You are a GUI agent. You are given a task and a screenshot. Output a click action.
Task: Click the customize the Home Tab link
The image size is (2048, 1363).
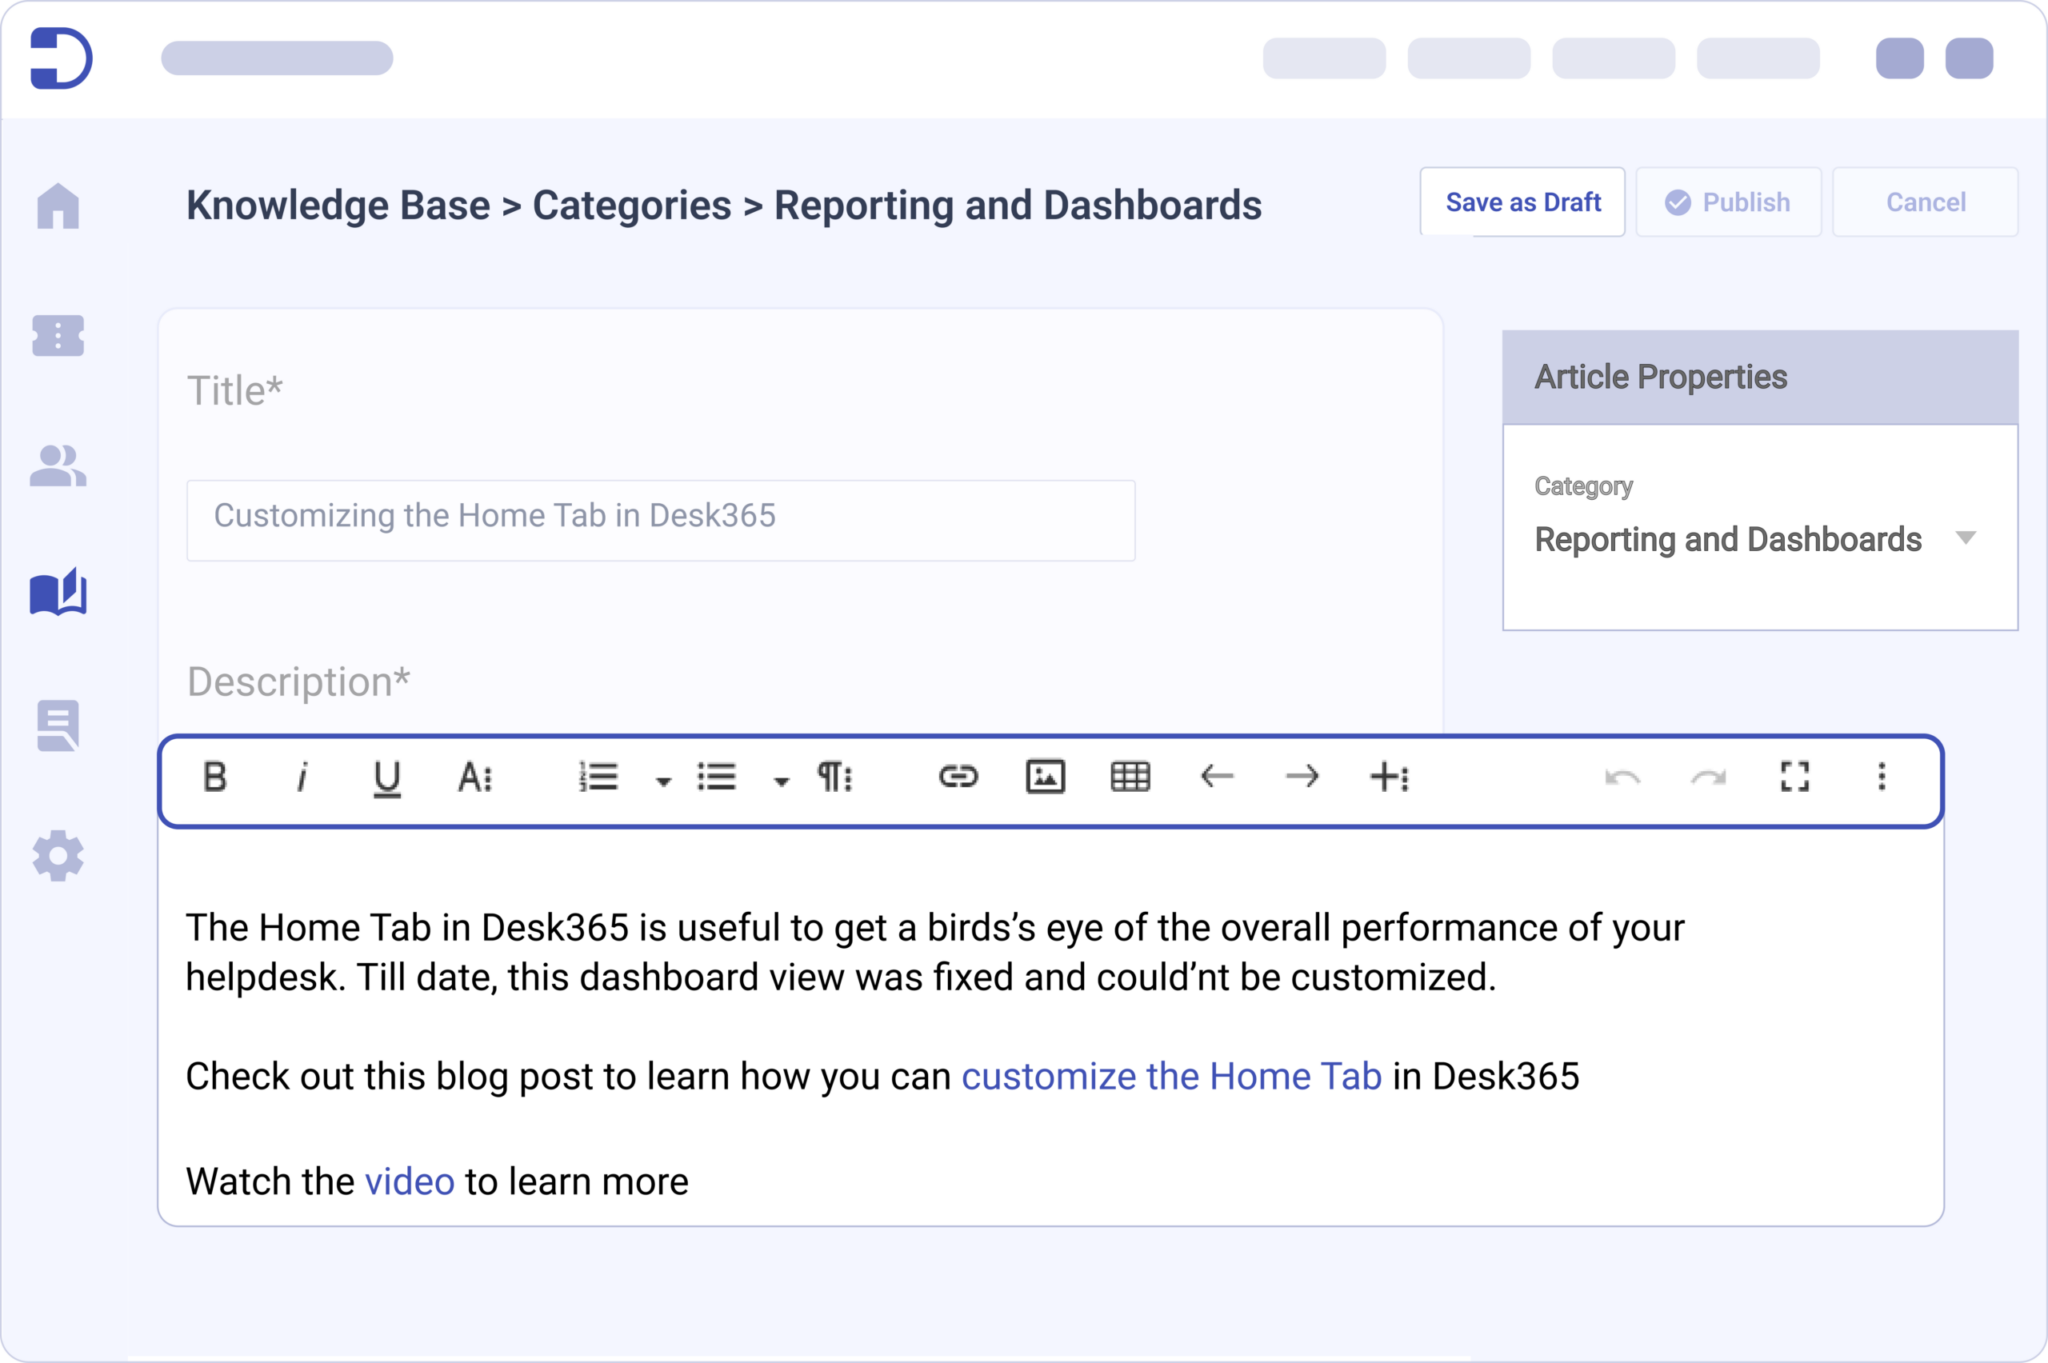point(1170,1076)
